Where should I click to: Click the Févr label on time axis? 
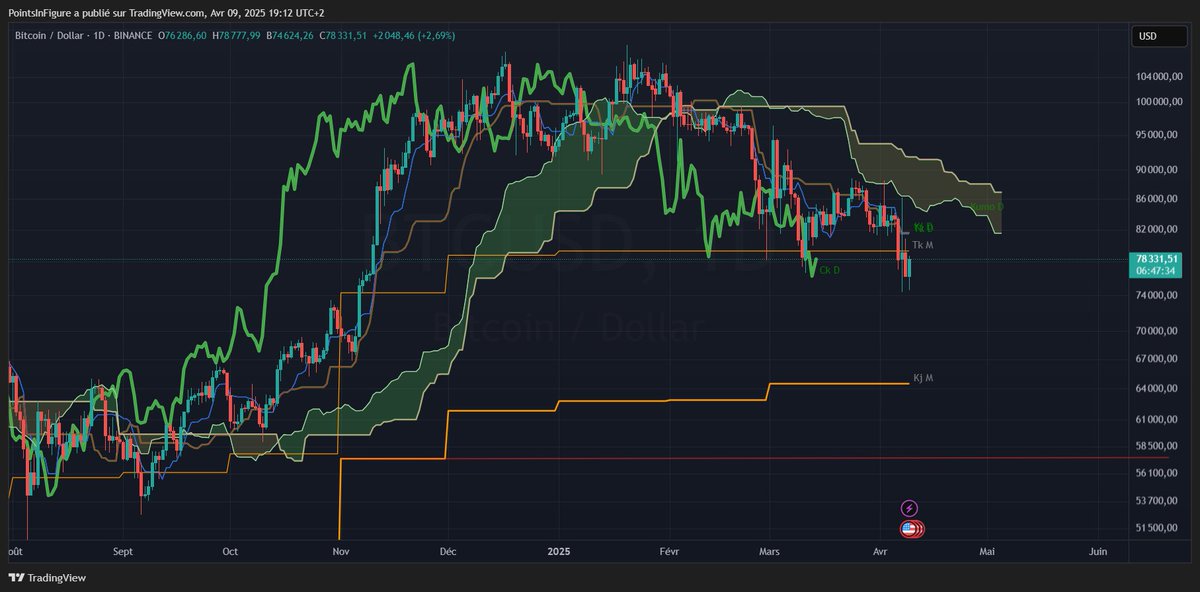pyautogui.click(x=669, y=551)
